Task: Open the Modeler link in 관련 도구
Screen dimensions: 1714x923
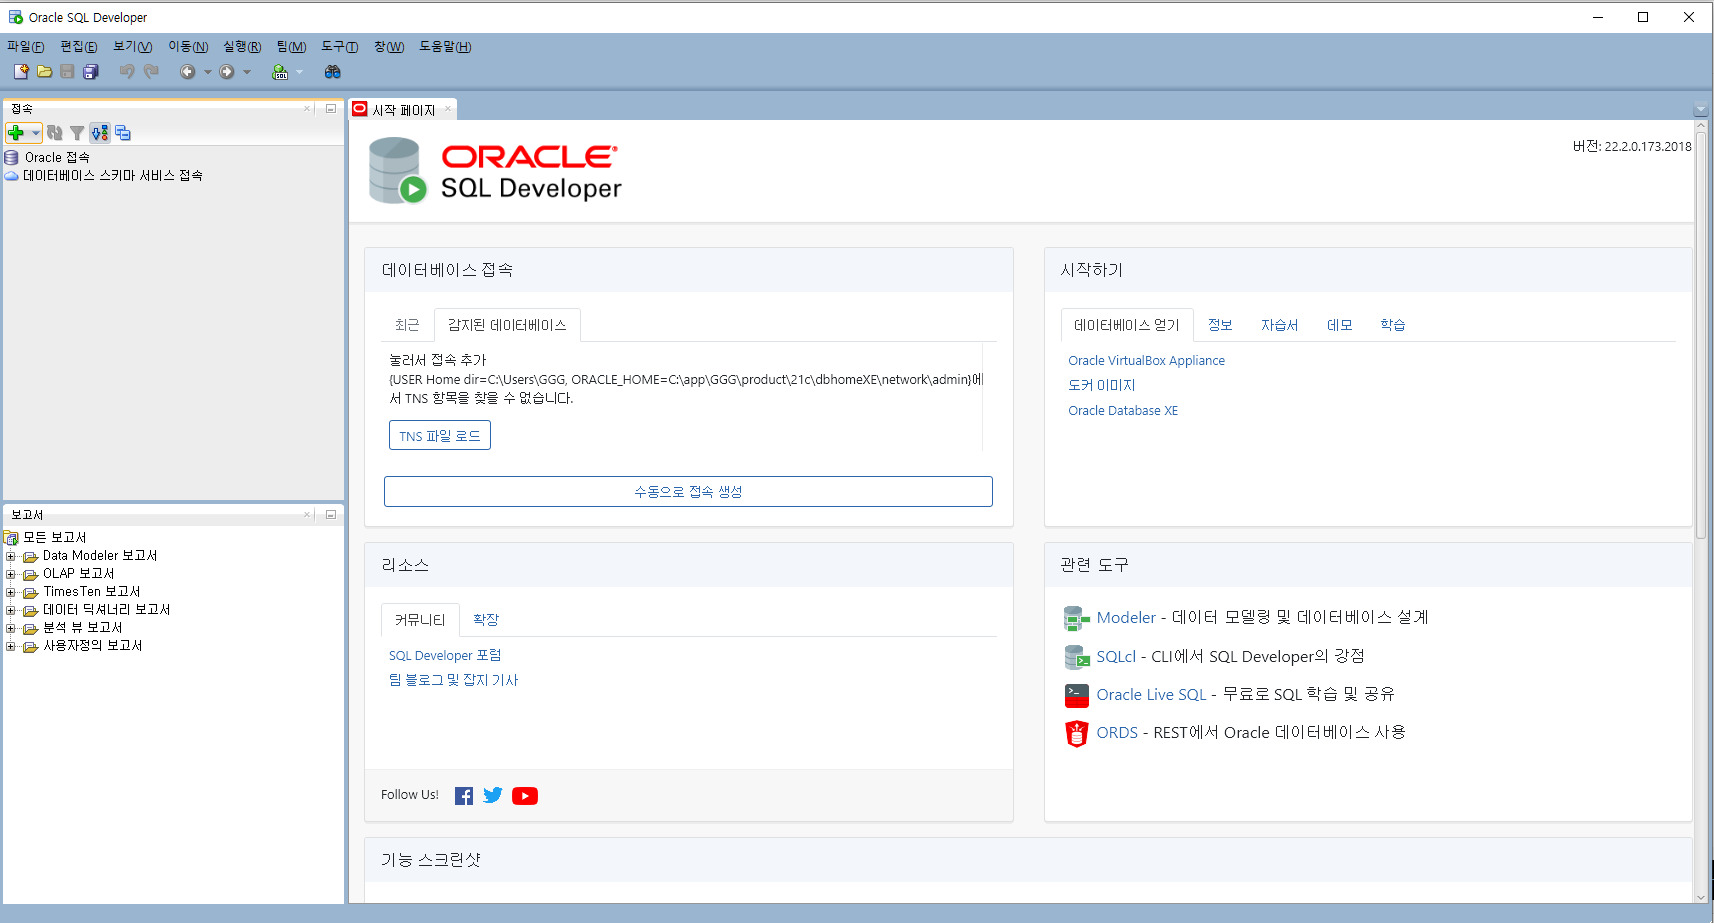Action: [x=1126, y=618]
